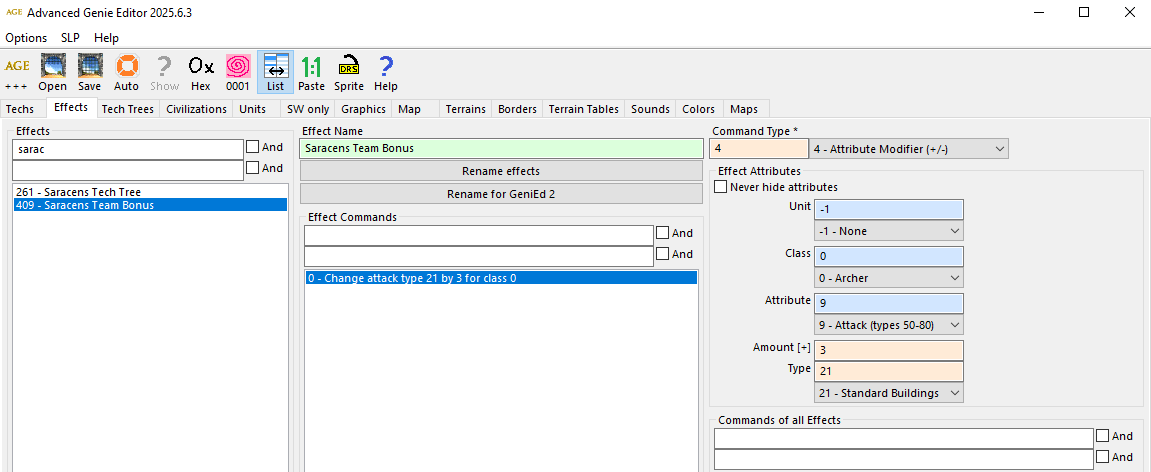Click the Auto lifebuoy toolbar icon
This screenshot has height=472, width=1151.
[x=126, y=73]
